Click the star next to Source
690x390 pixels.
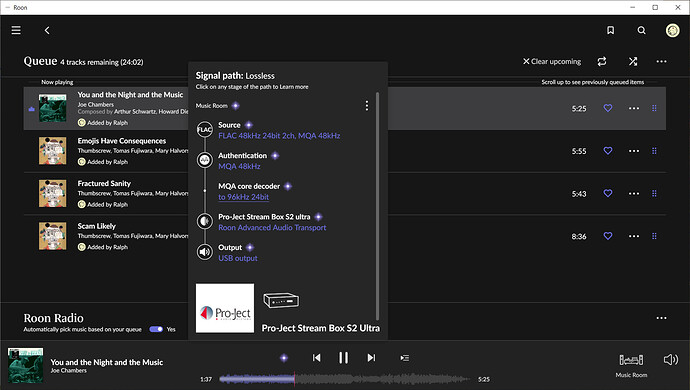(x=249, y=125)
